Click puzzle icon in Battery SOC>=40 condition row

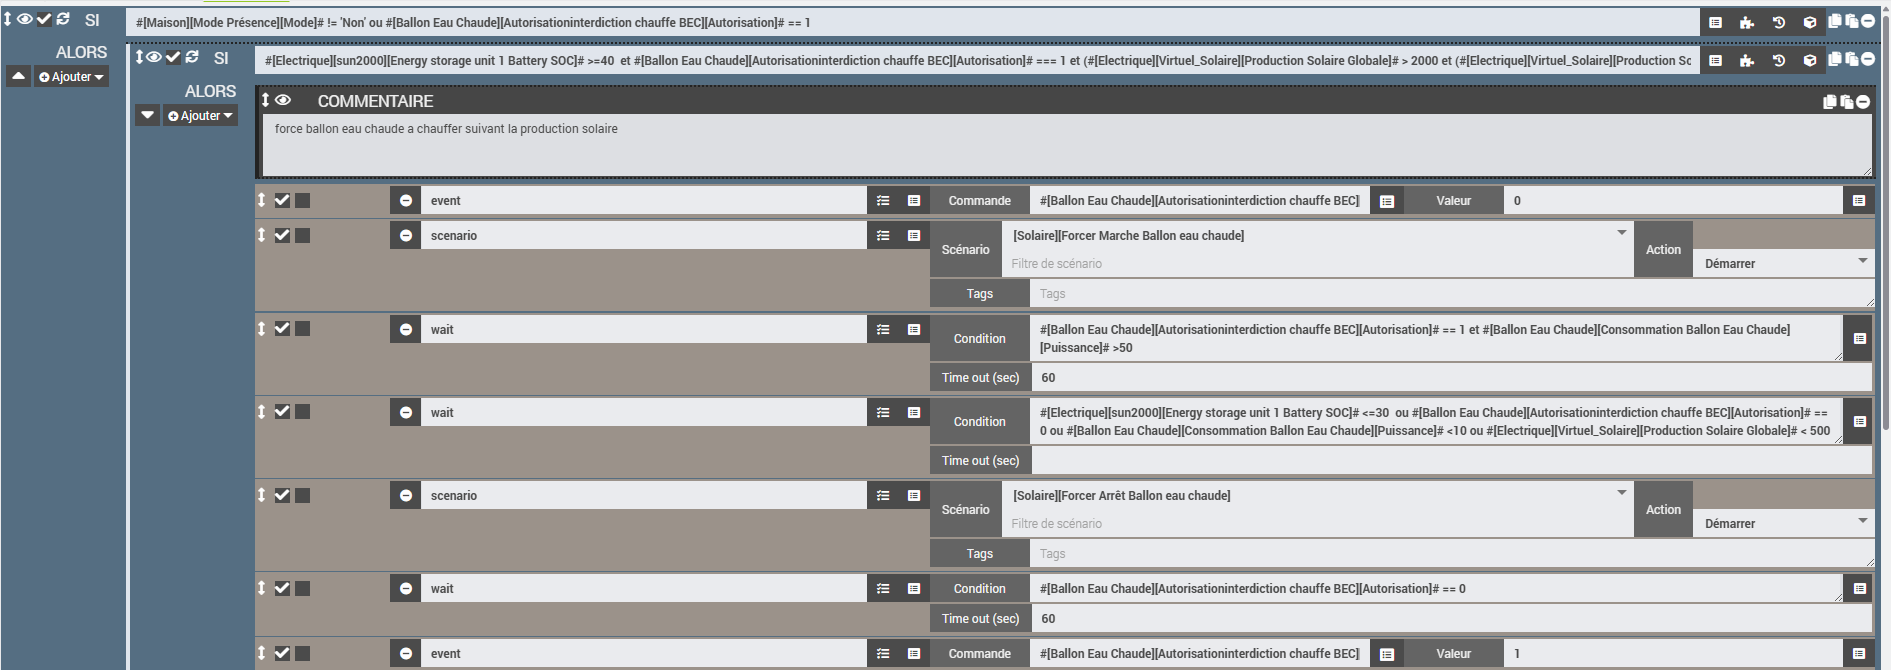click(1747, 60)
